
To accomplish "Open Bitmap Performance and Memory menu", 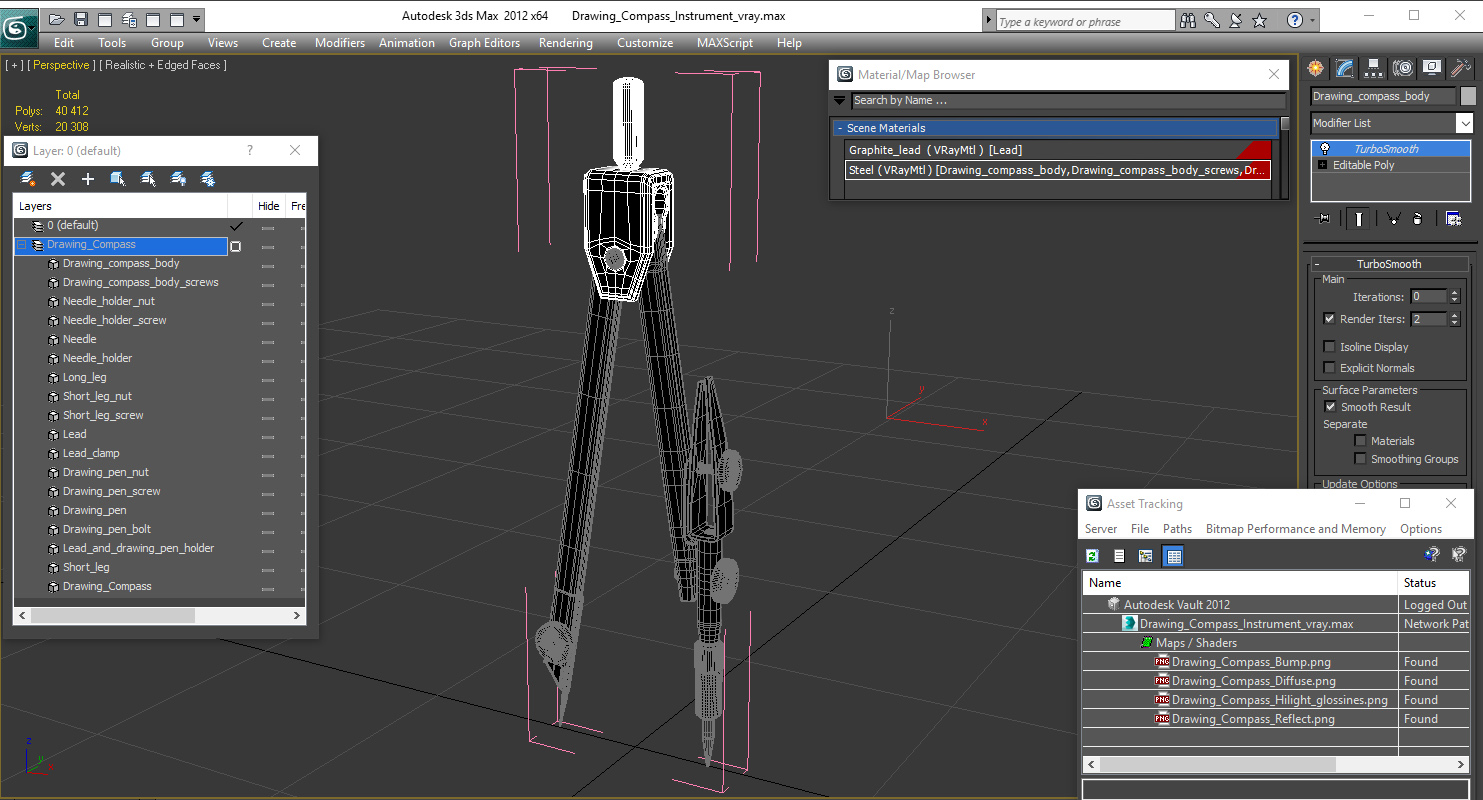I will [x=1295, y=529].
